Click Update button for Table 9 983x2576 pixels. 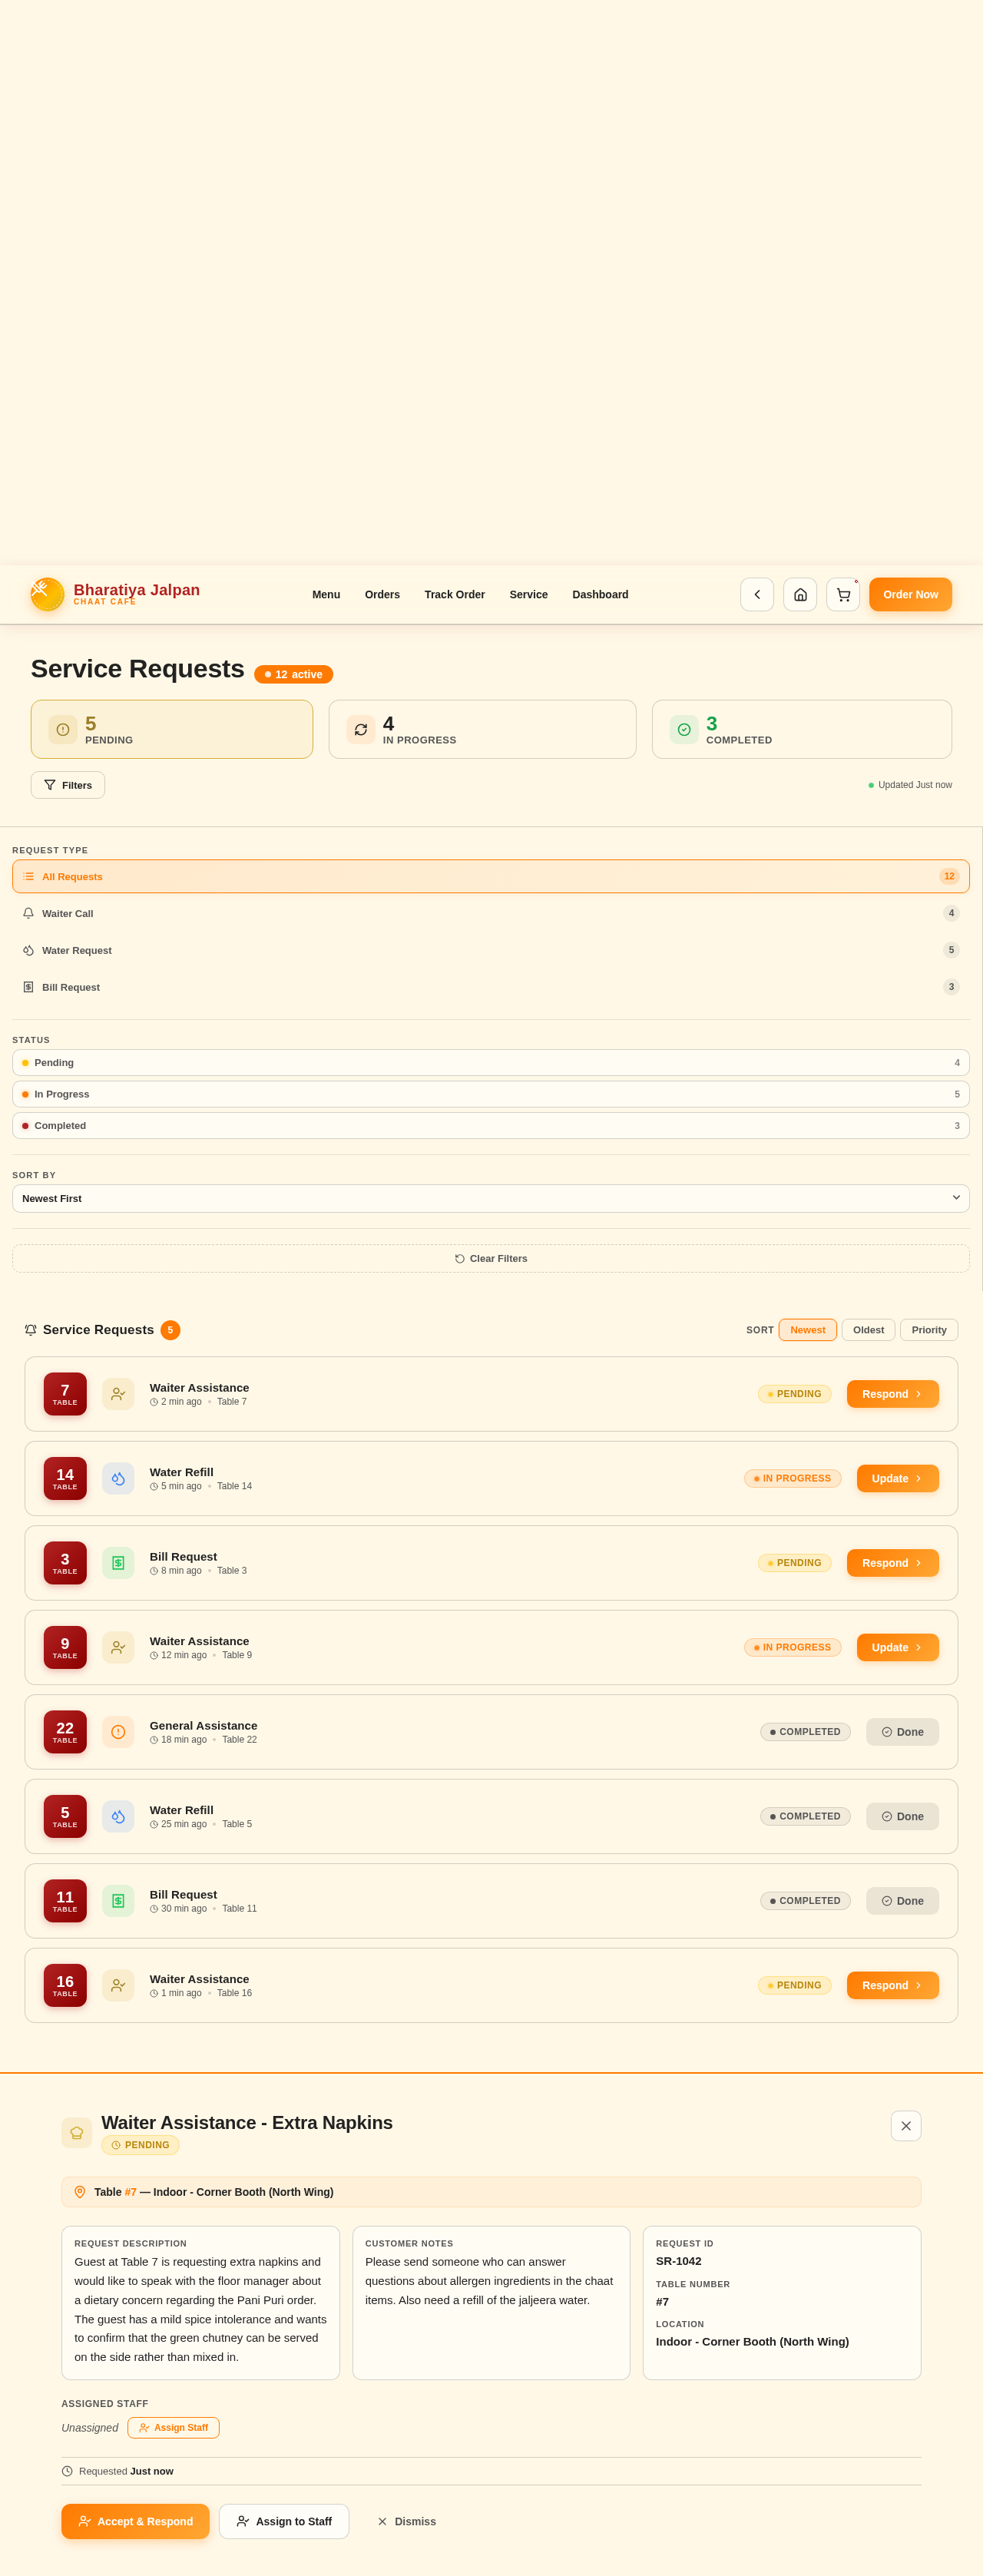coord(897,1647)
